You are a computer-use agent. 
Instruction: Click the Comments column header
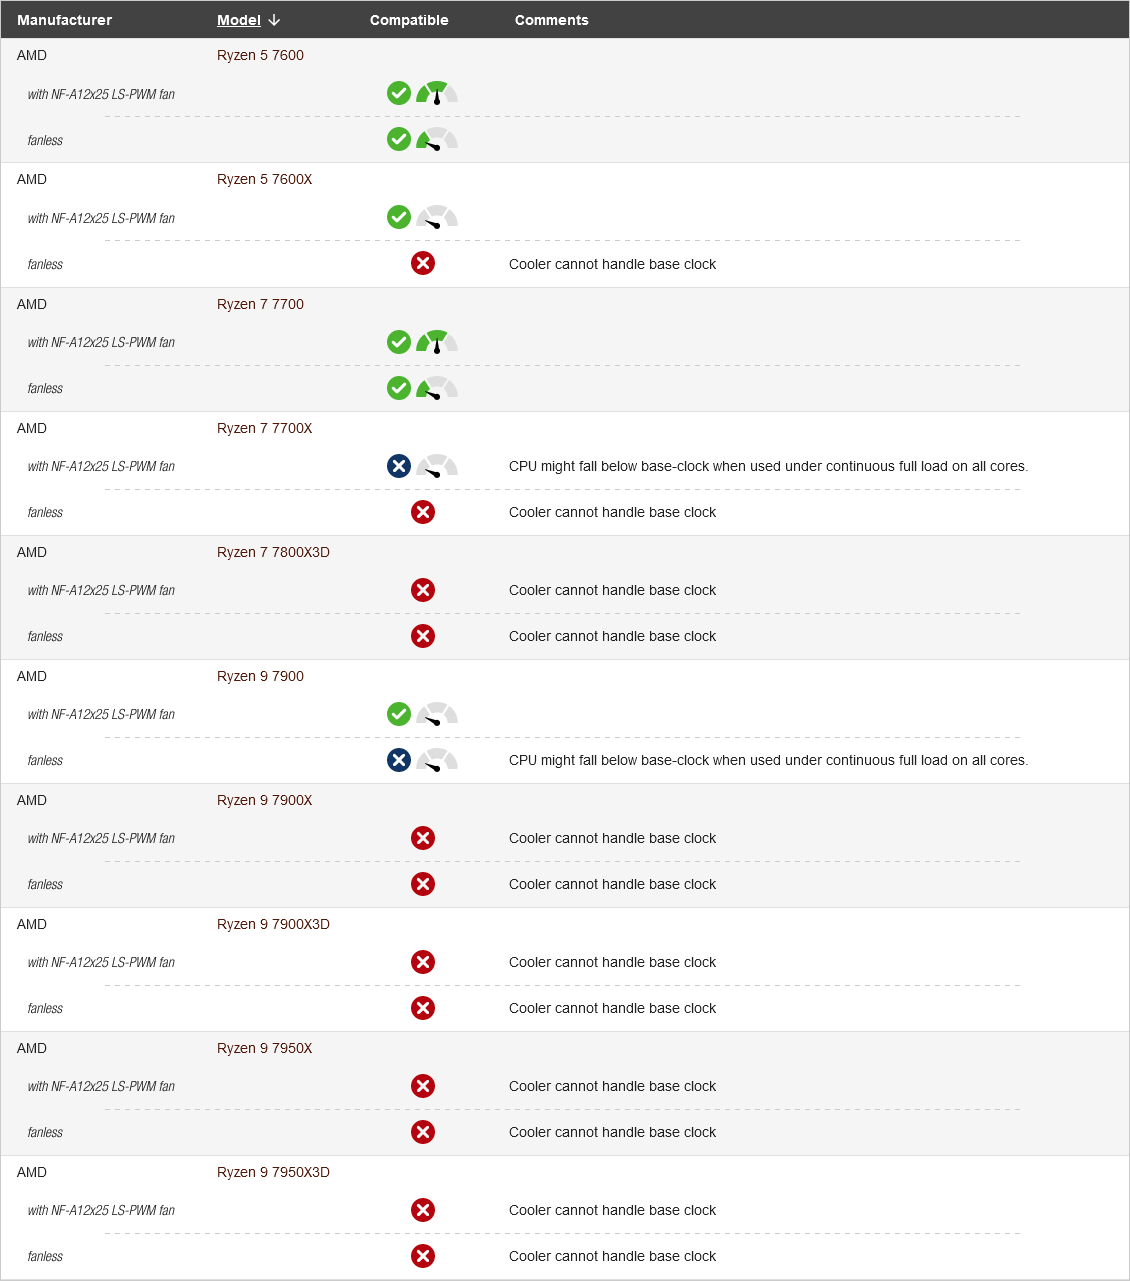(552, 20)
